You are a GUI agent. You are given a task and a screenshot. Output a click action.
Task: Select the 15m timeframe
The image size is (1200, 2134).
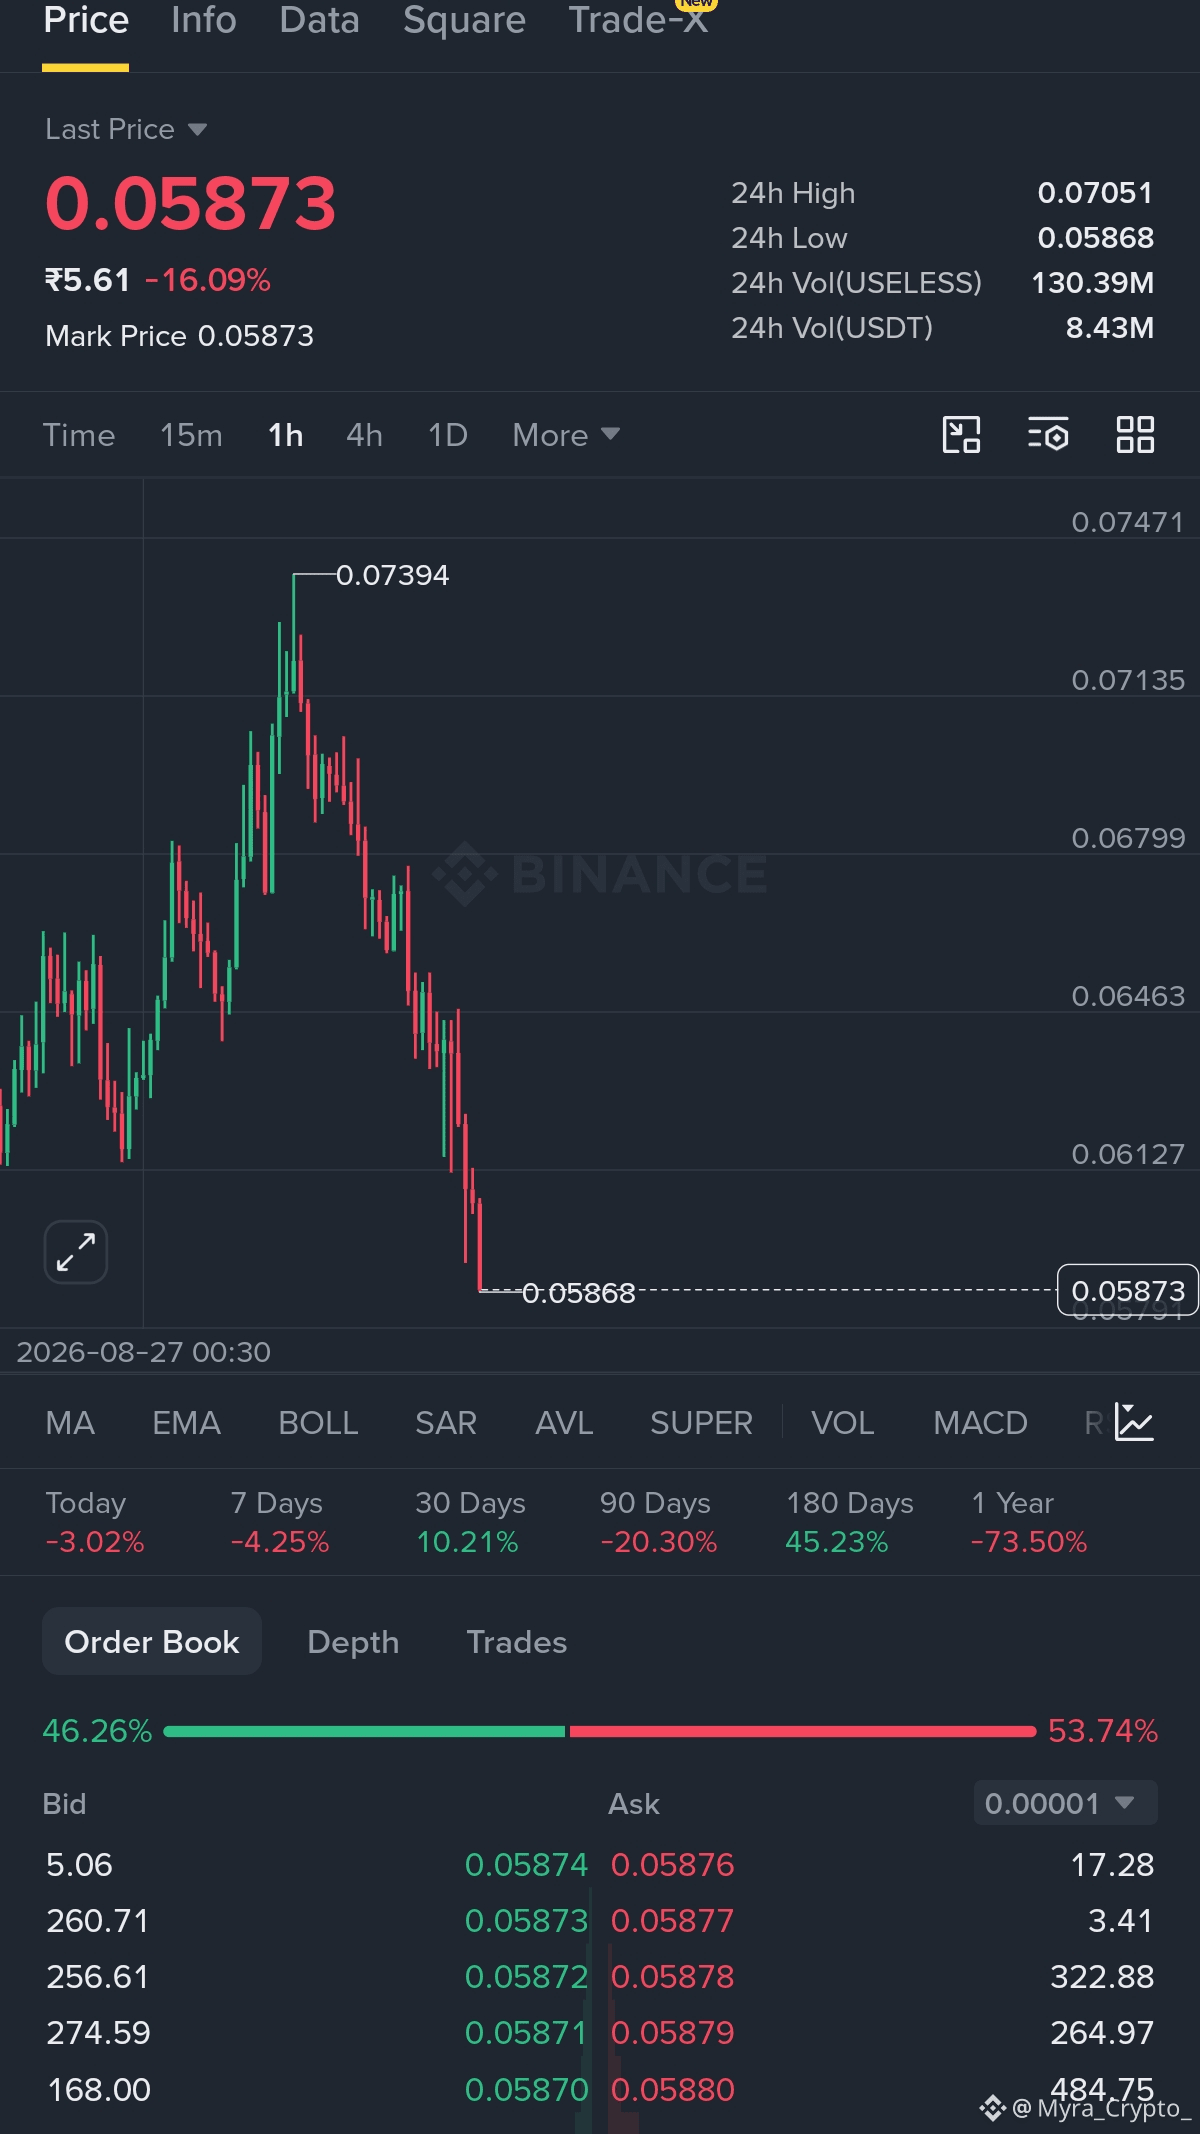tap(191, 435)
